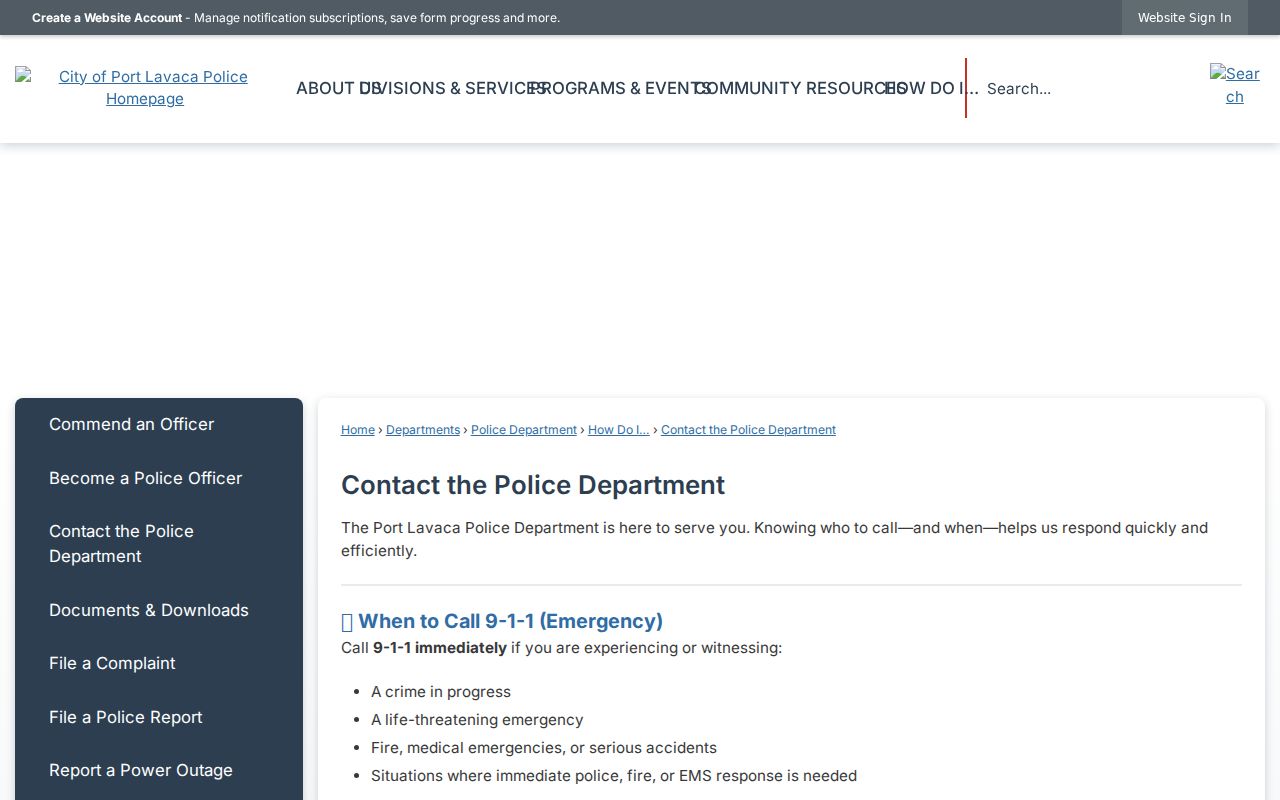Screen dimensions: 1280x800
Task: Open the COMMUNITY RESOURCES menu
Action: click(800, 88)
